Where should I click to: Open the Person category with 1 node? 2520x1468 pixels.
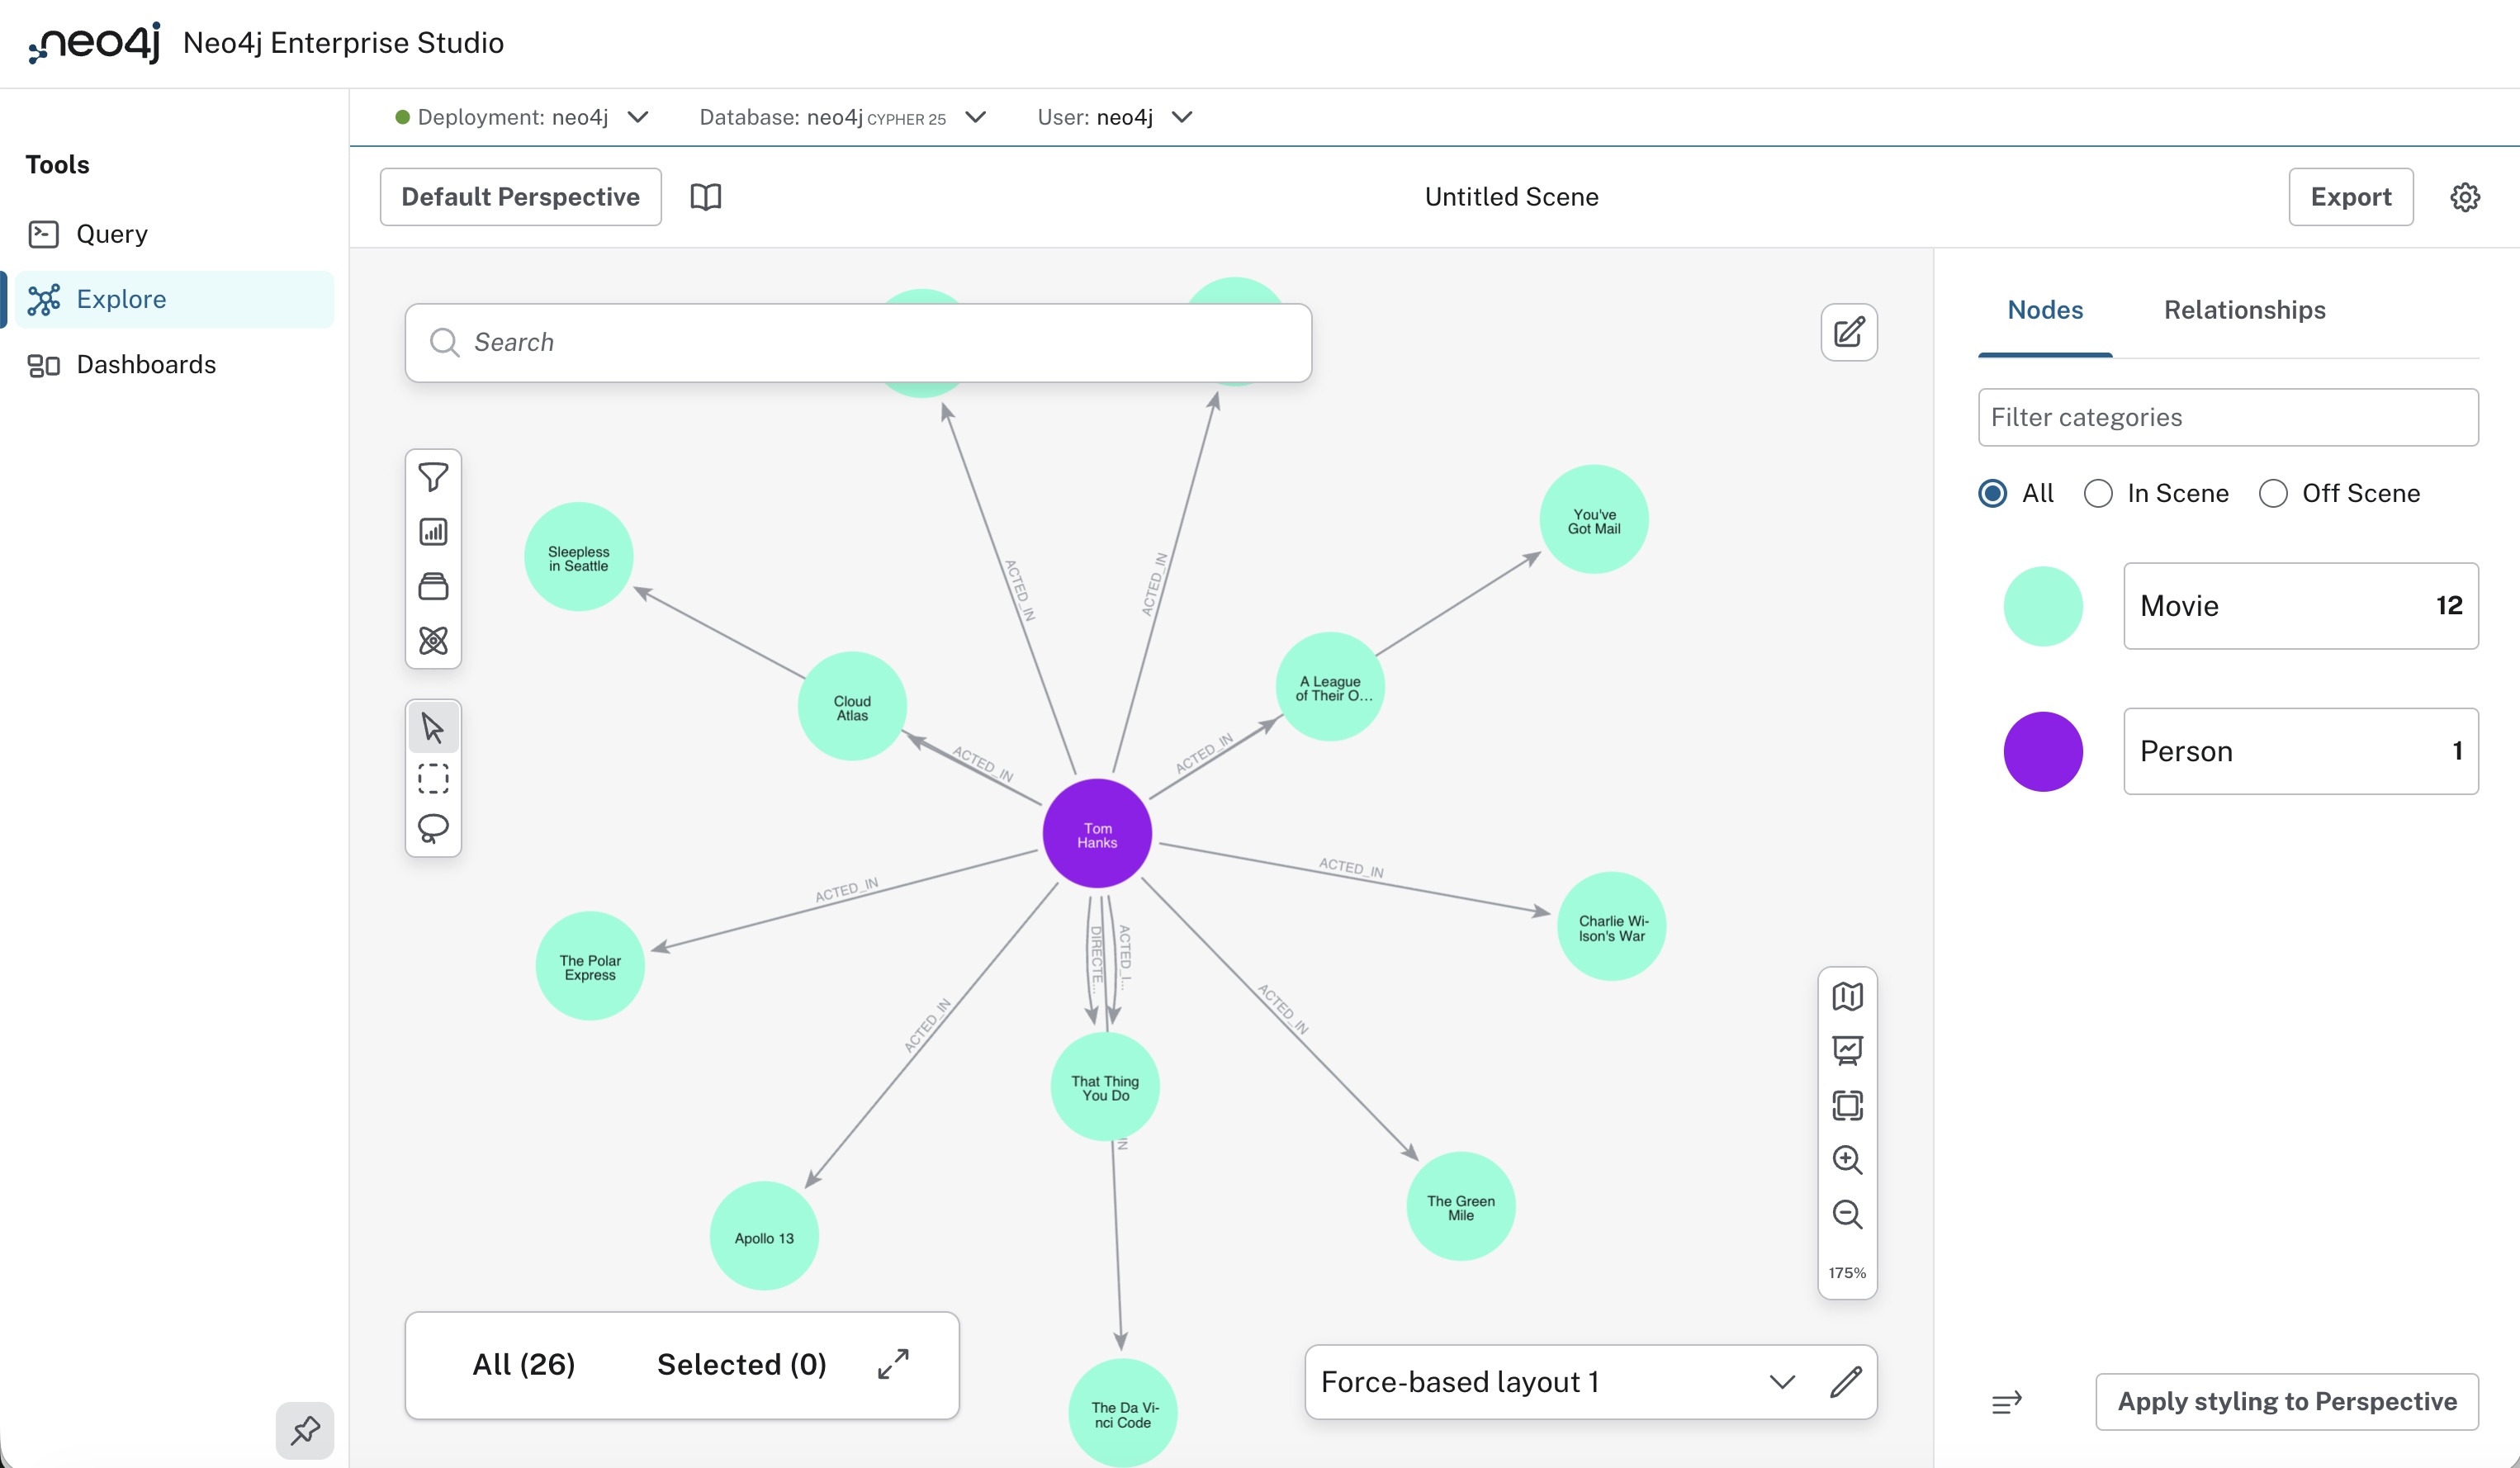[x=2300, y=751]
